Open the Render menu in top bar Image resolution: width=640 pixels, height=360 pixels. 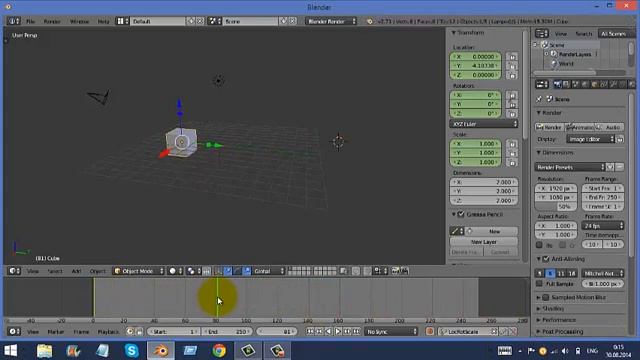pyautogui.click(x=52, y=21)
